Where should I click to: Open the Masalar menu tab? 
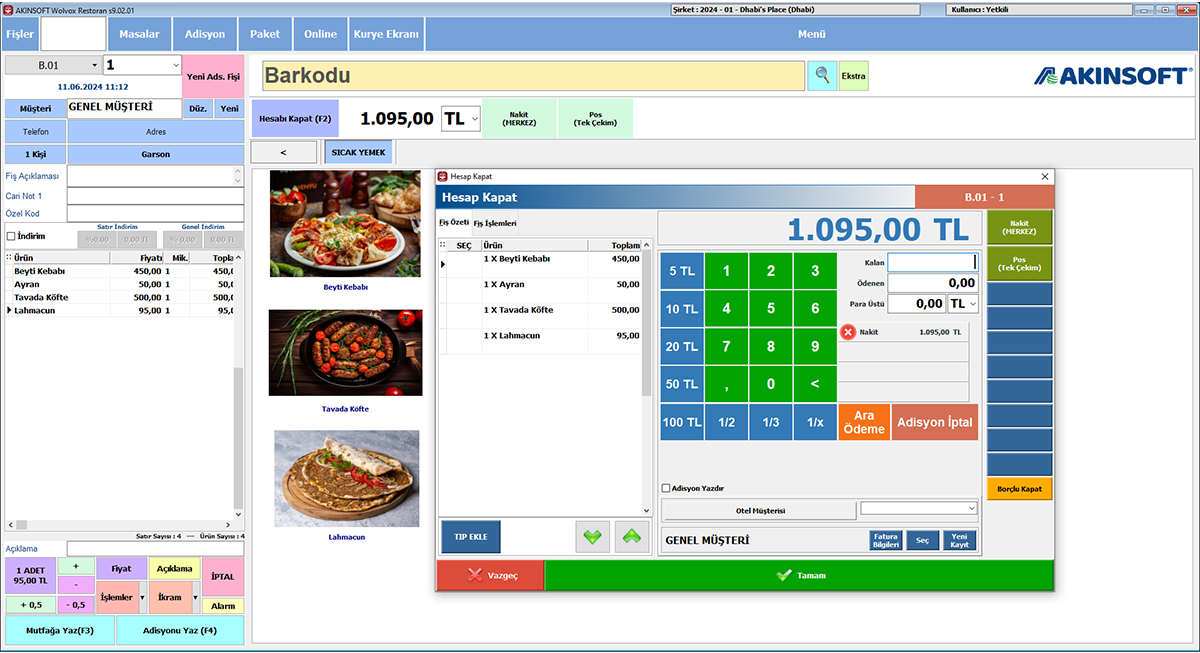[x=139, y=34]
